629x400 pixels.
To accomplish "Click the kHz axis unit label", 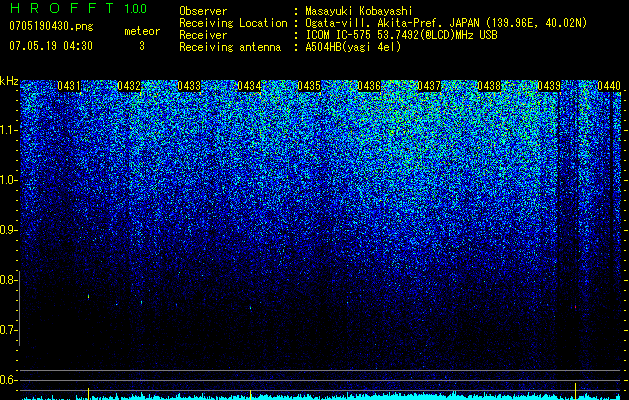I will point(9,81).
